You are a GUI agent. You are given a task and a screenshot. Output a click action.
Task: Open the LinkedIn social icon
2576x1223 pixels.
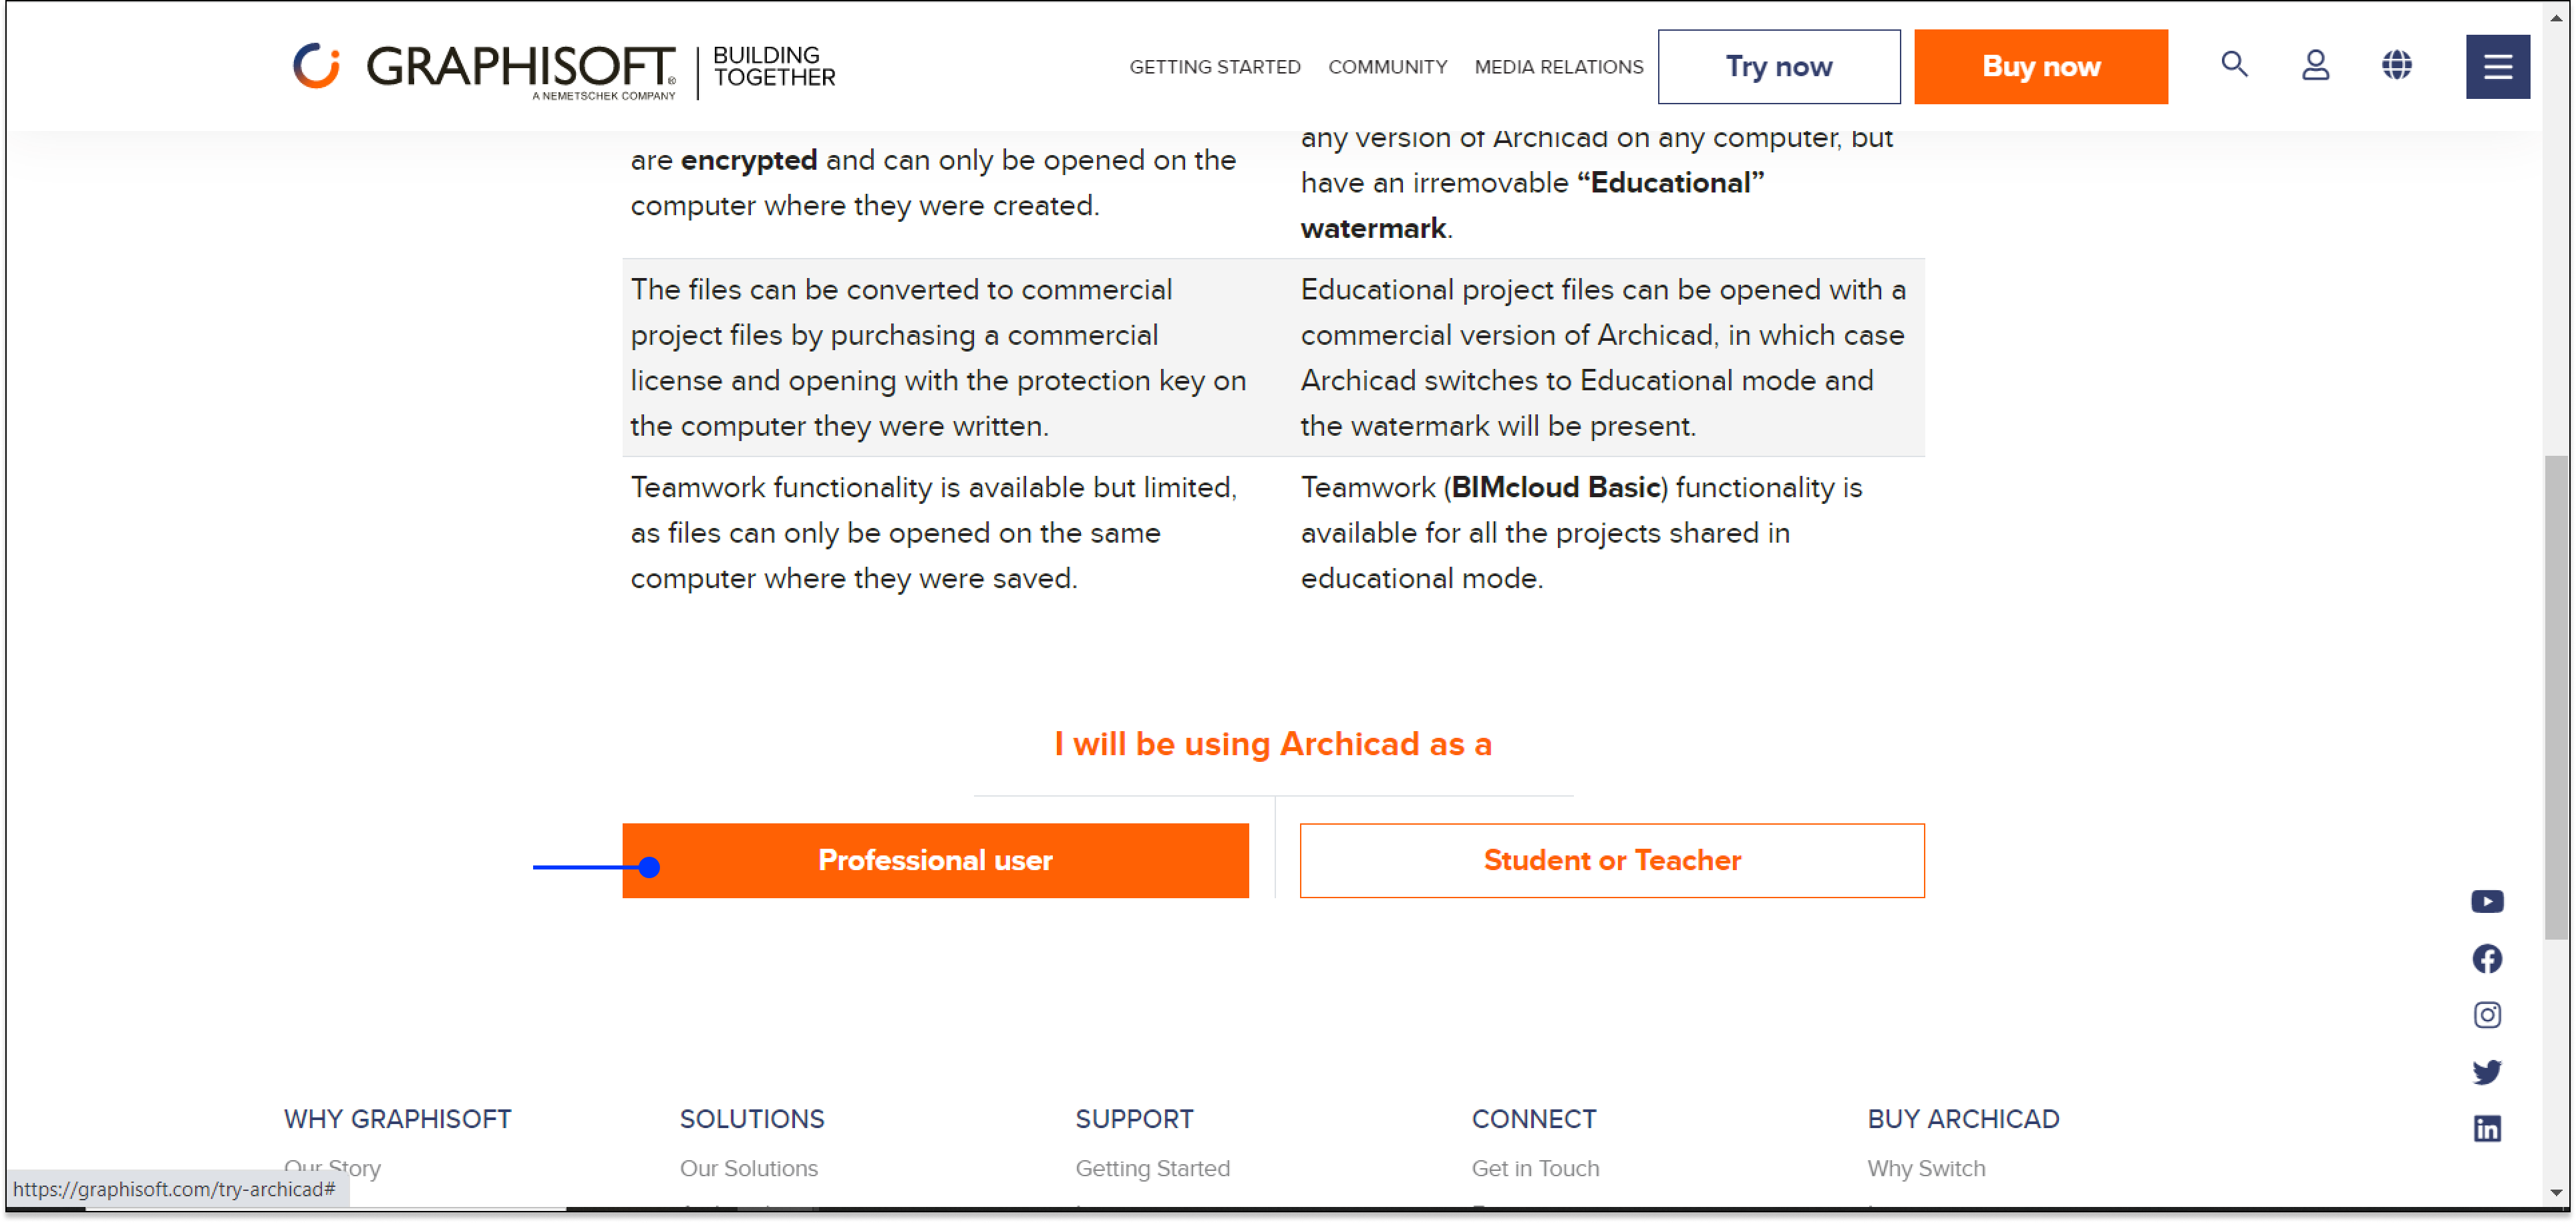(2487, 1129)
